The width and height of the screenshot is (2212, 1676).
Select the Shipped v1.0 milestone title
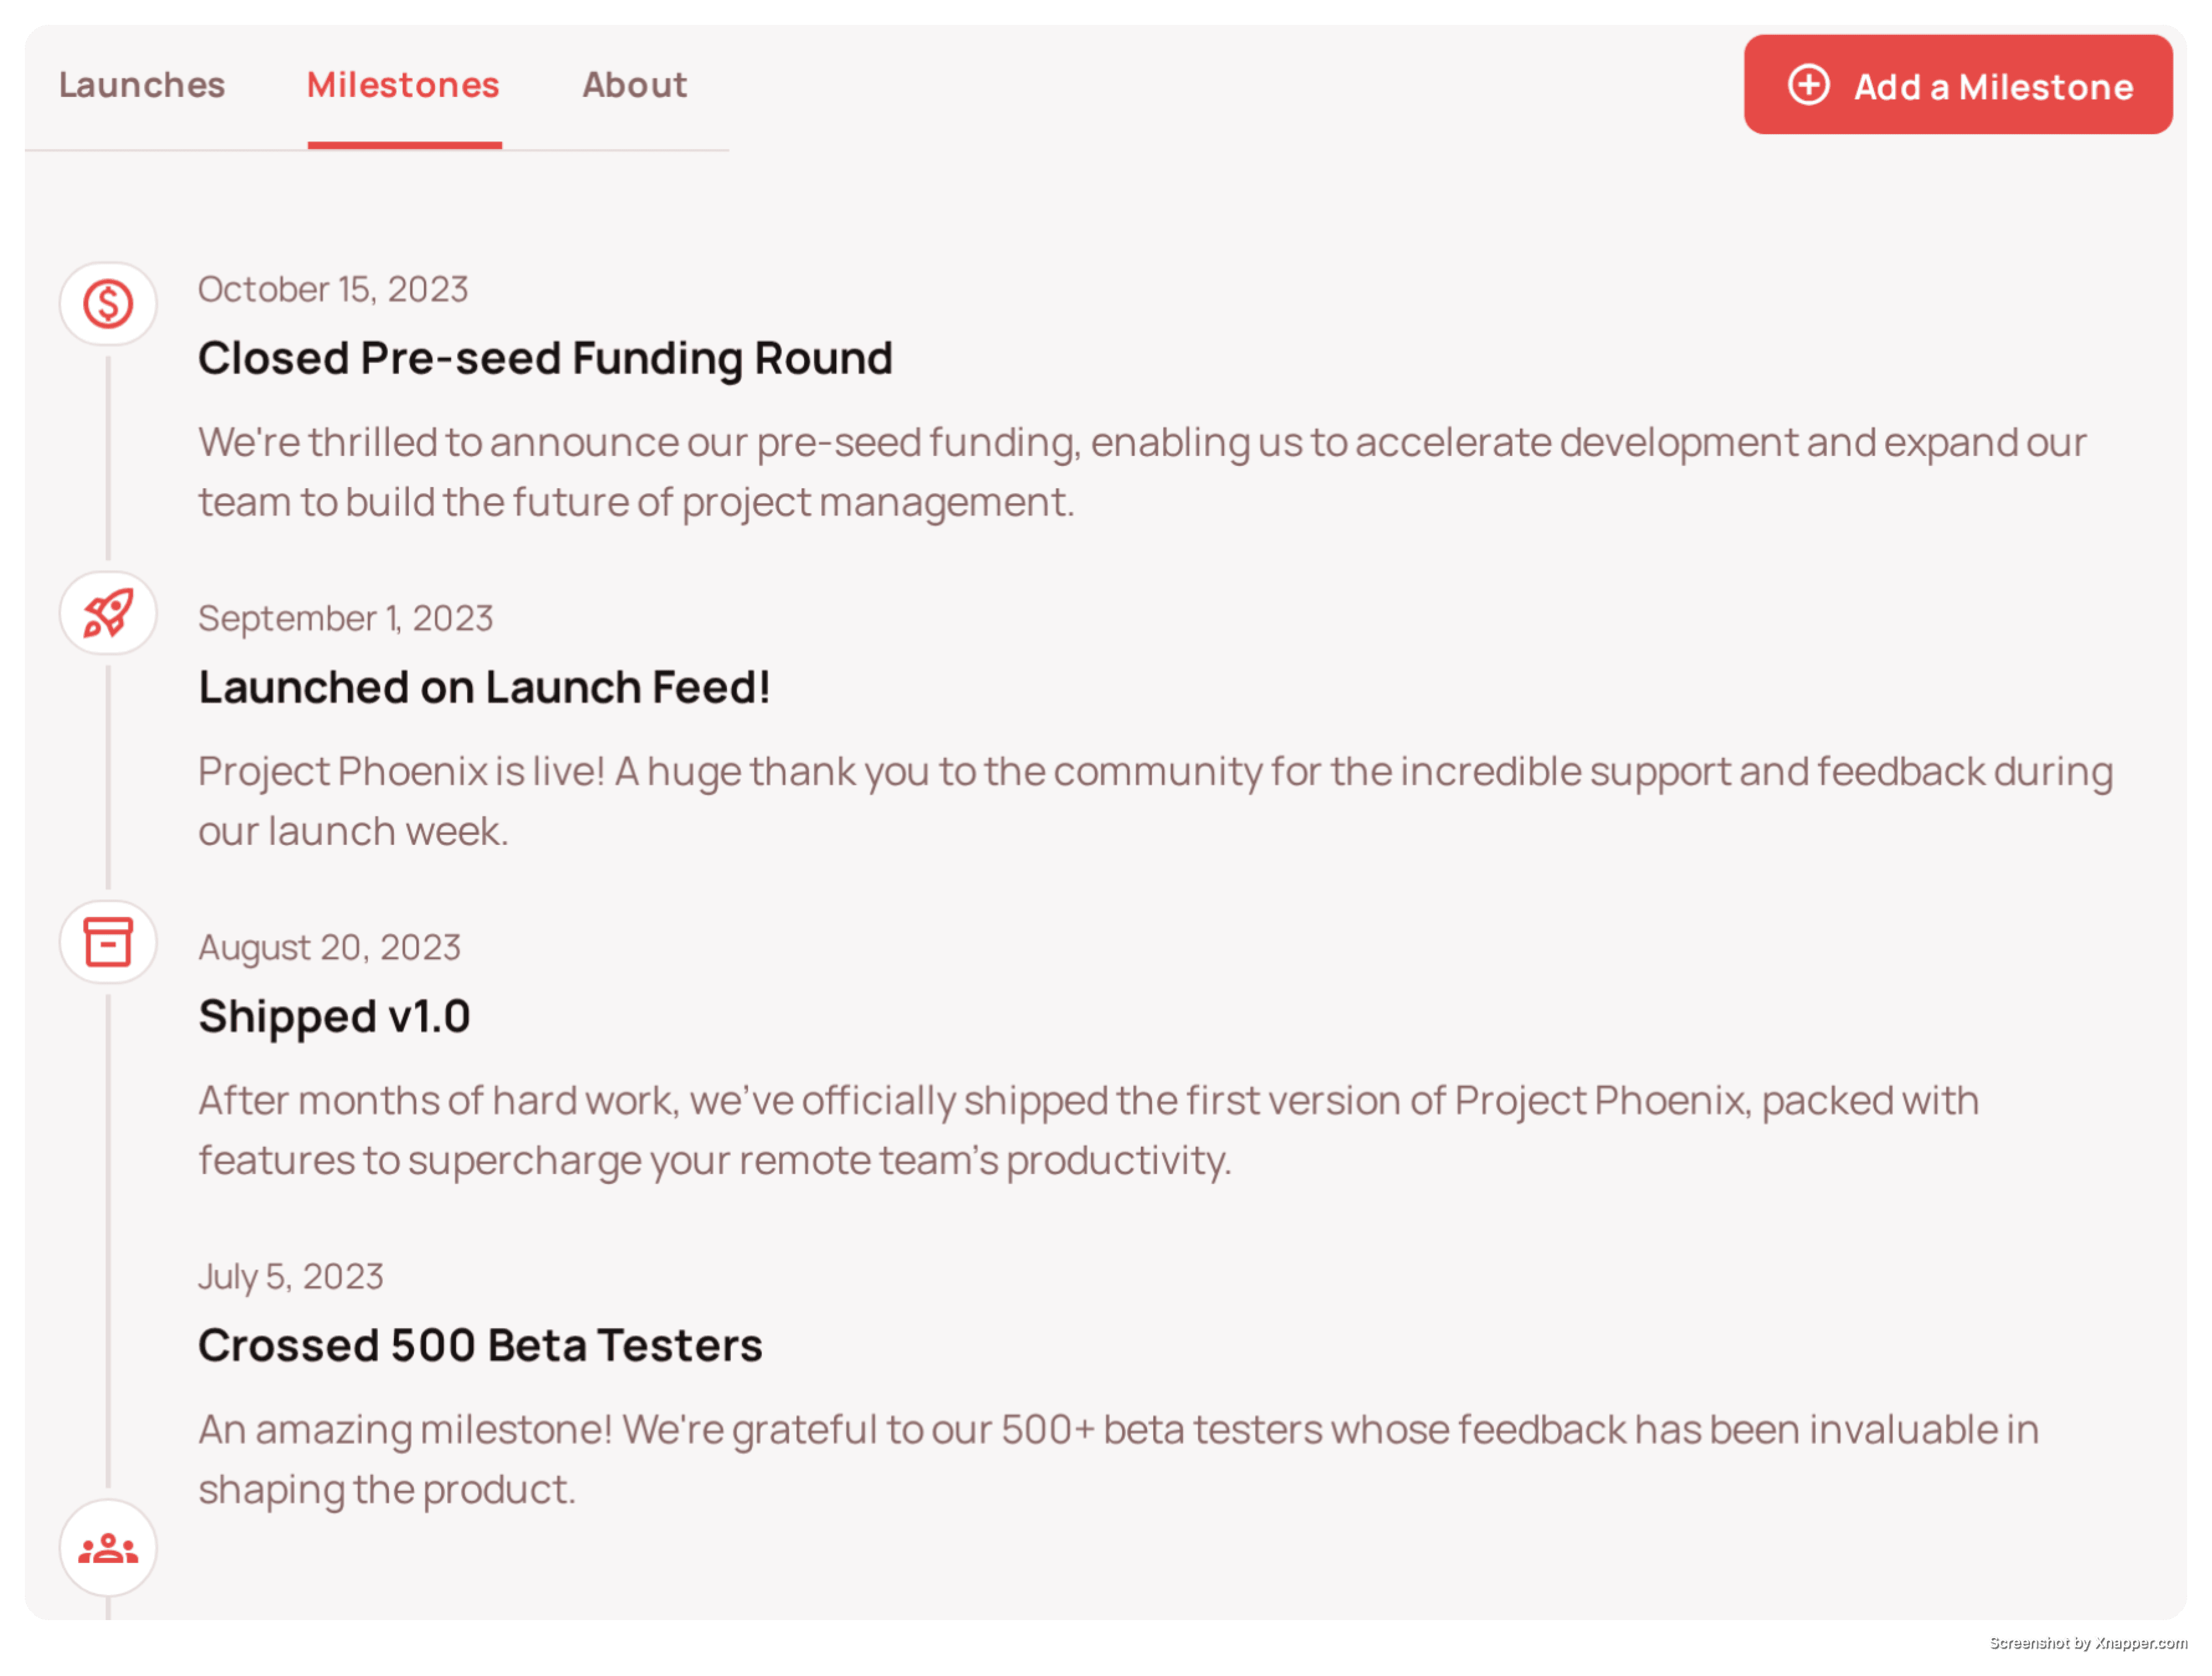click(334, 1015)
